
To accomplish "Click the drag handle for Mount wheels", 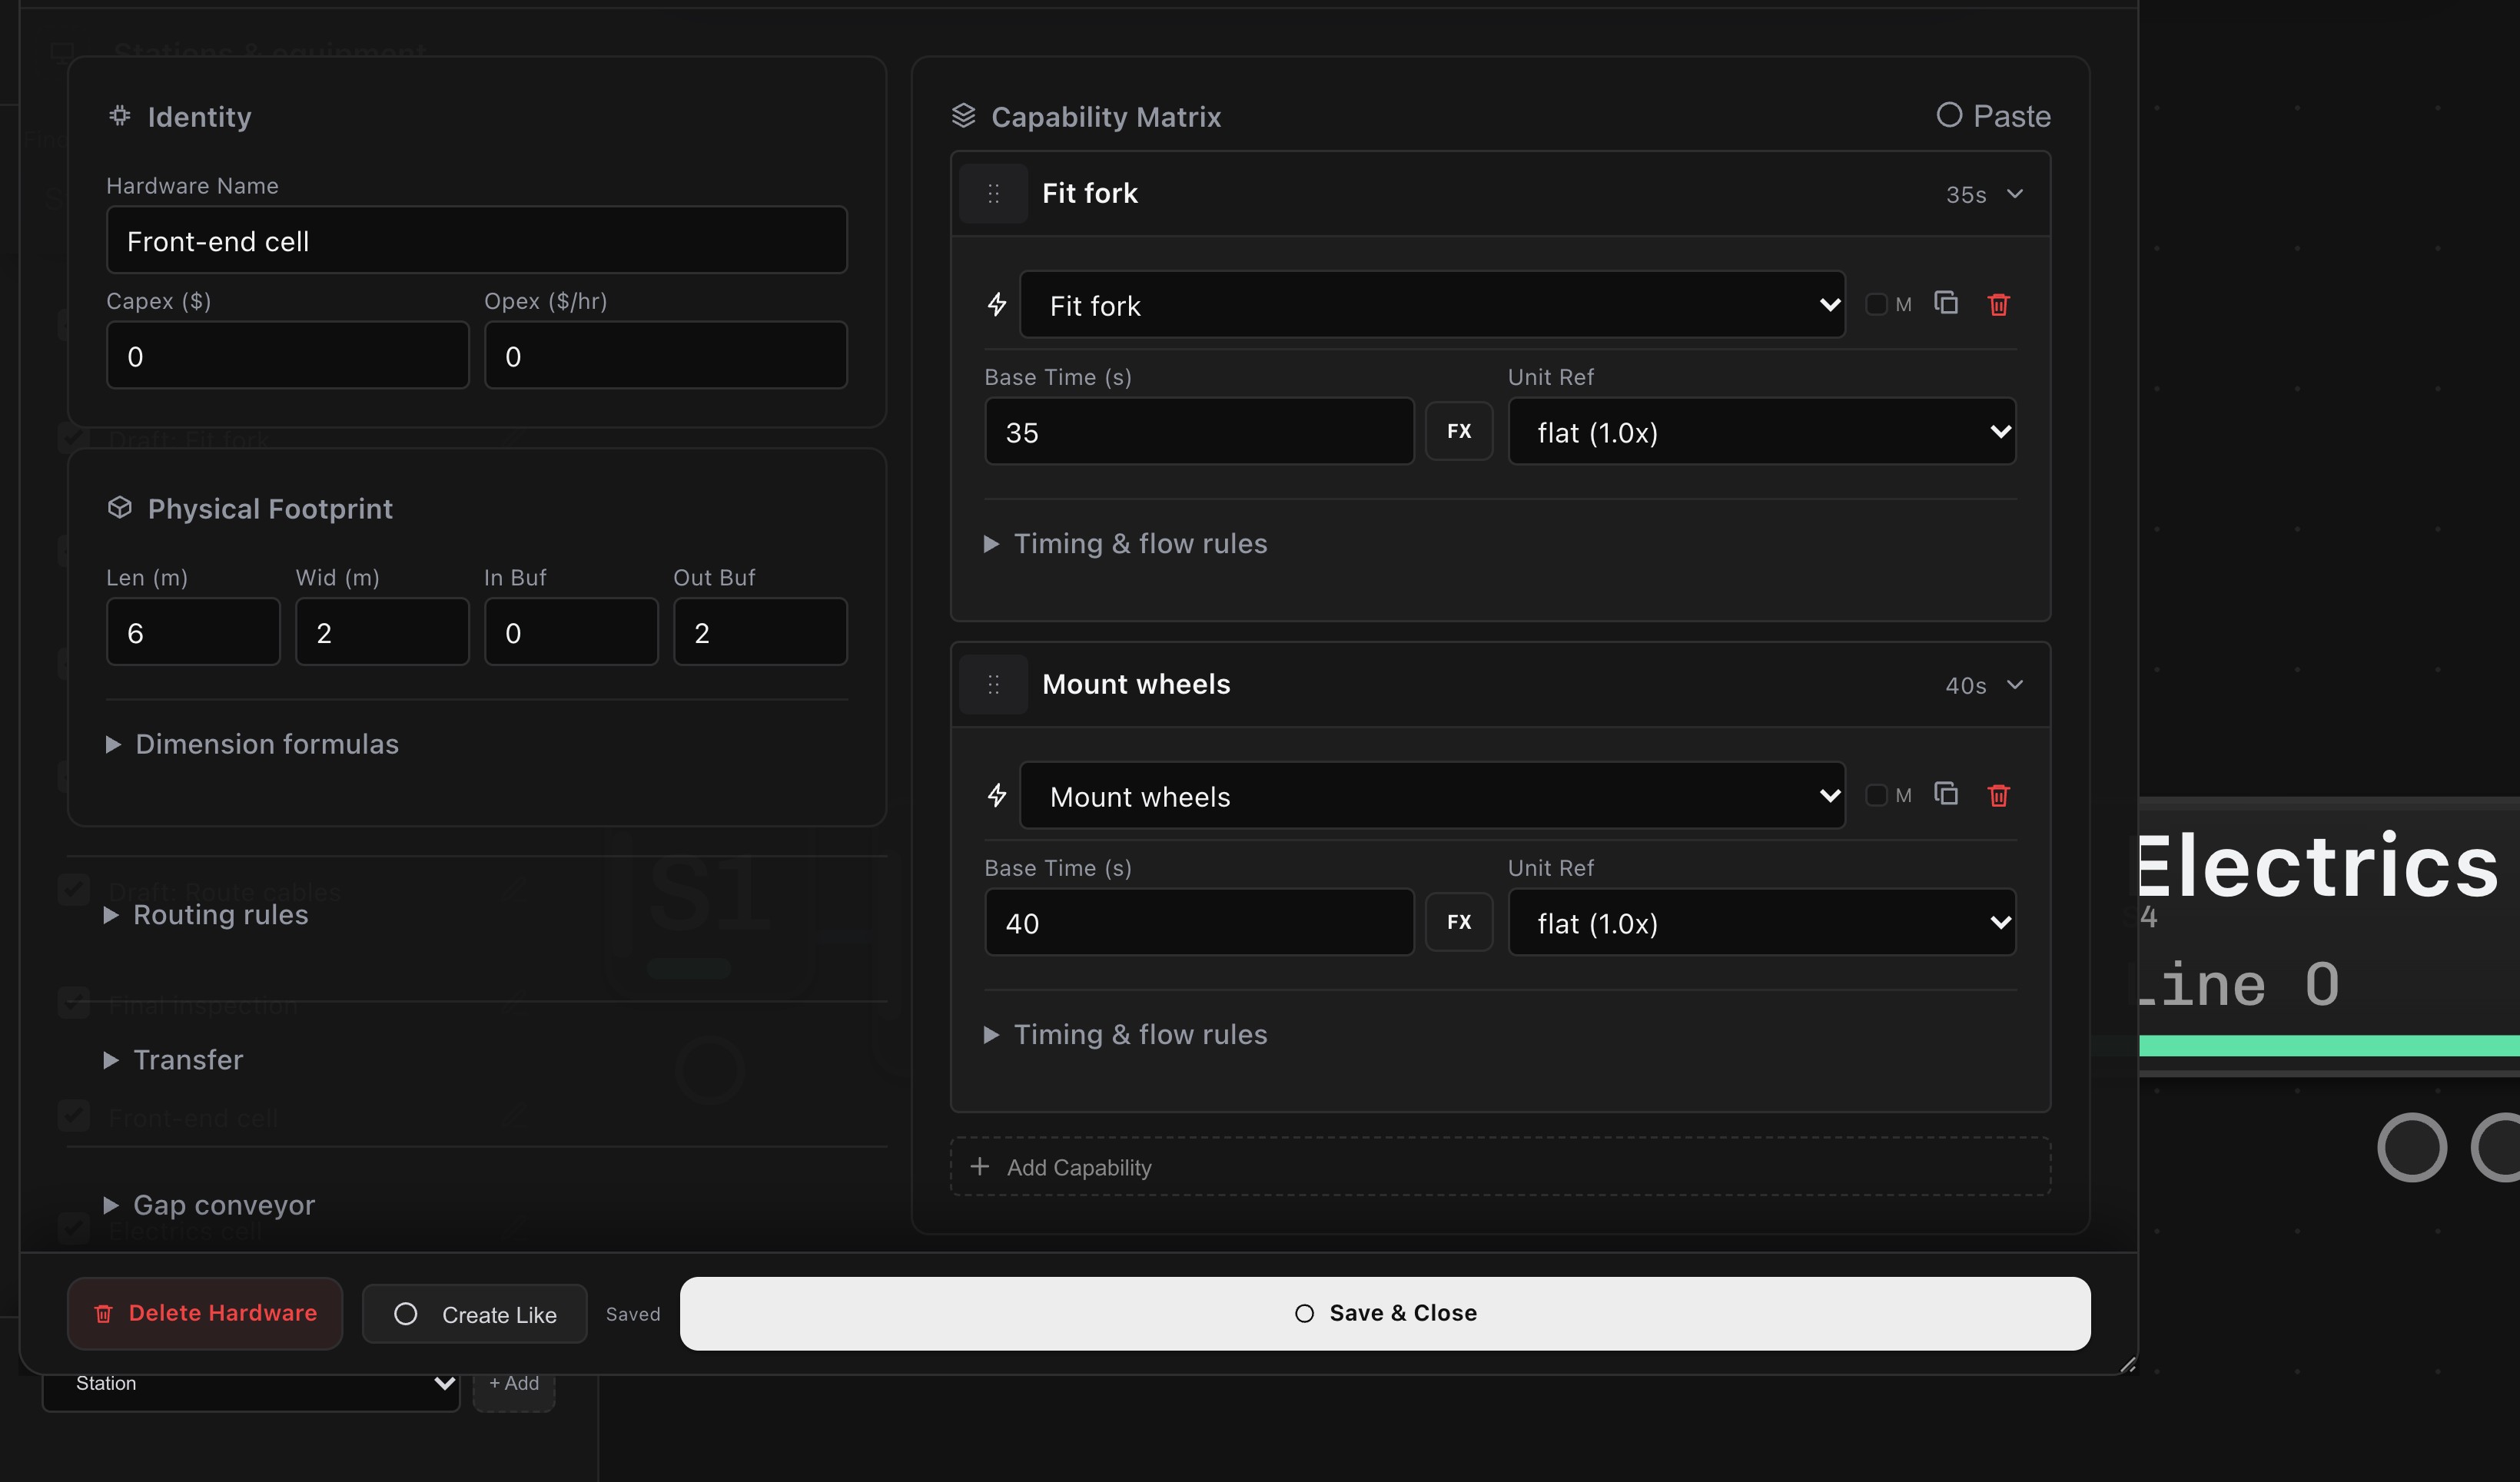I will point(993,684).
